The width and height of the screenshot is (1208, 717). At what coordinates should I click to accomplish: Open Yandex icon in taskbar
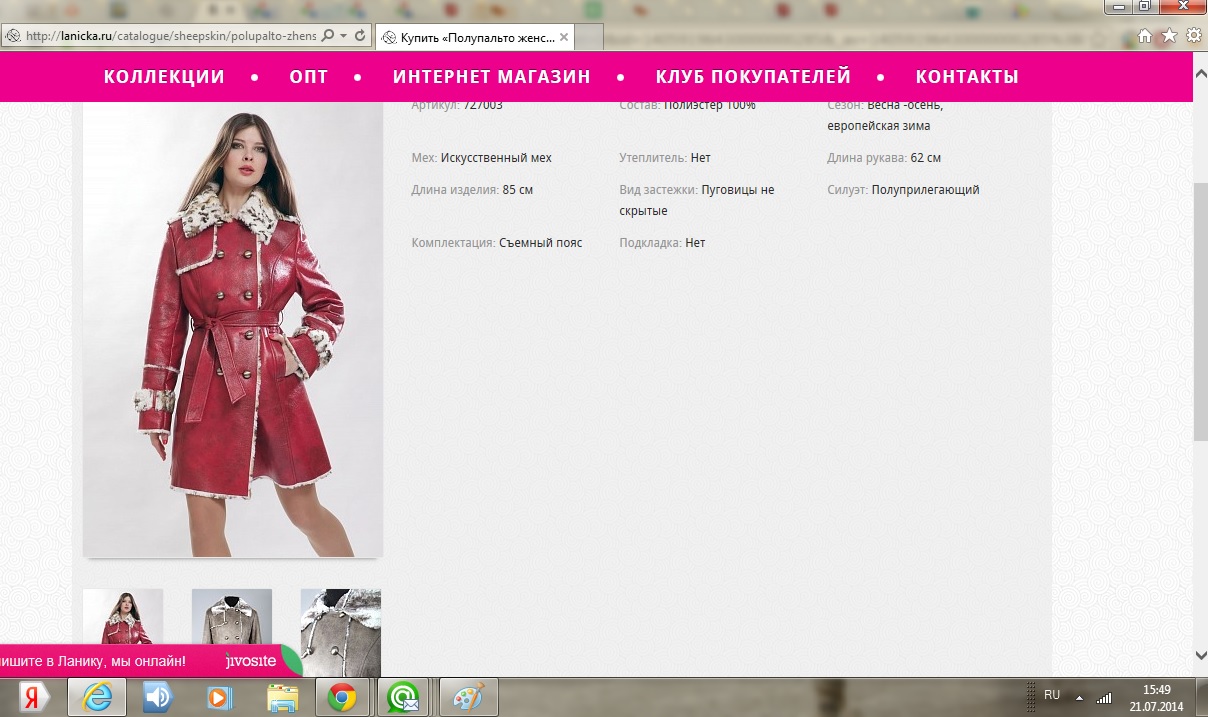(x=34, y=697)
